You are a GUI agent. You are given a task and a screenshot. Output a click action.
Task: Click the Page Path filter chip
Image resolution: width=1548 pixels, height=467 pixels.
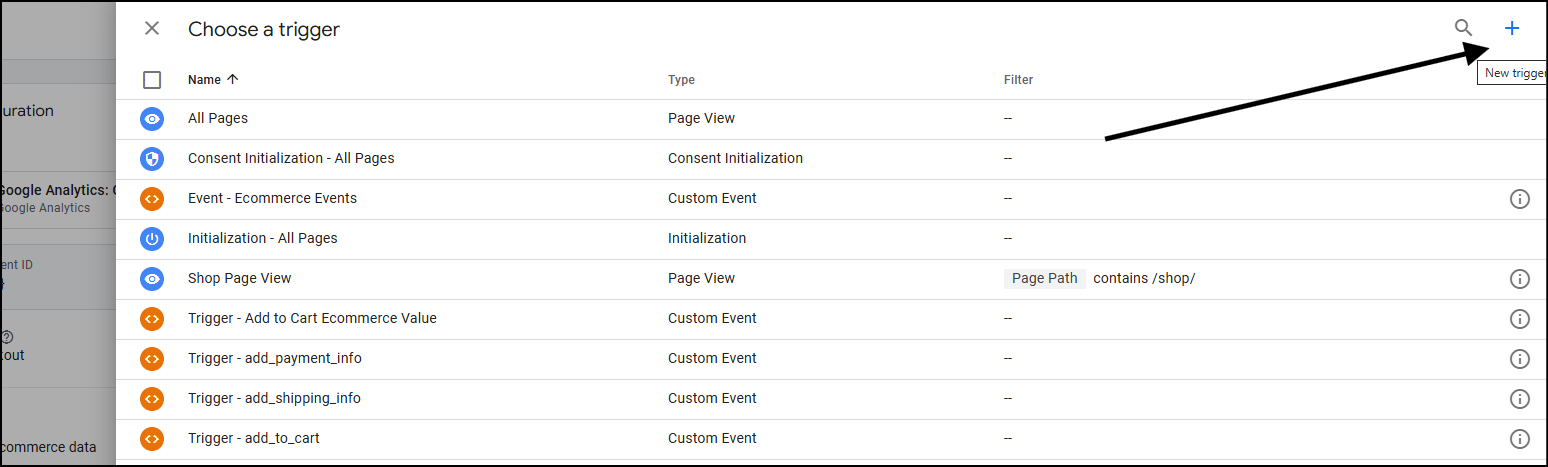pos(1044,279)
